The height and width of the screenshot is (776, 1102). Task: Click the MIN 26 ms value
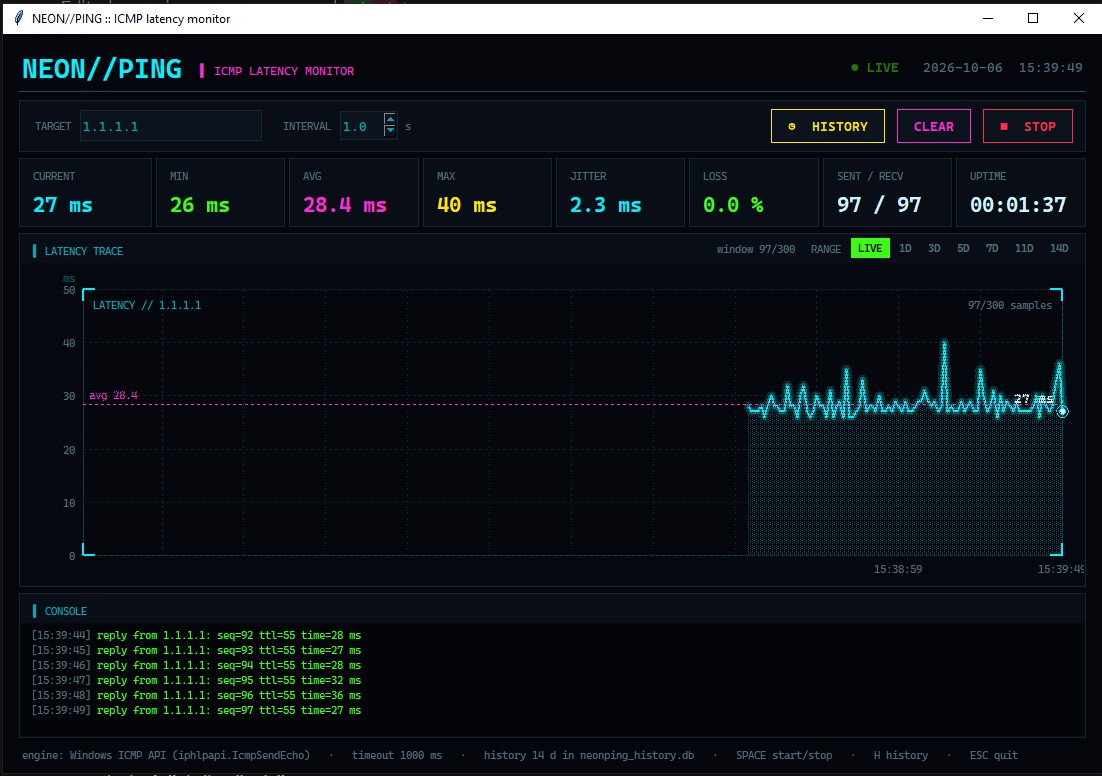pyautogui.click(x=200, y=205)
